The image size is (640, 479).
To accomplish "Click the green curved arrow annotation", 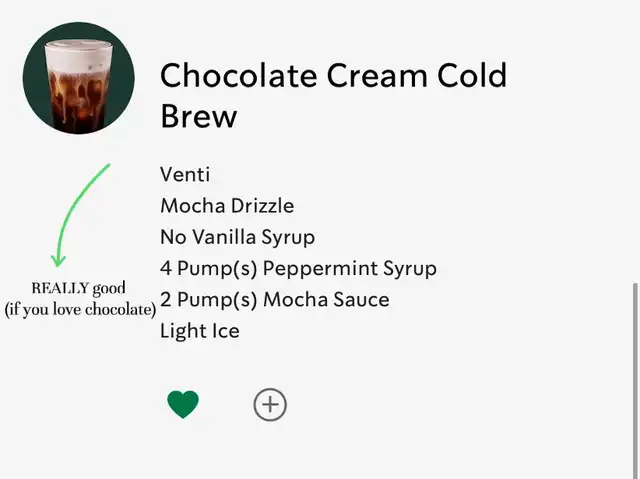I will coord(78,214).
